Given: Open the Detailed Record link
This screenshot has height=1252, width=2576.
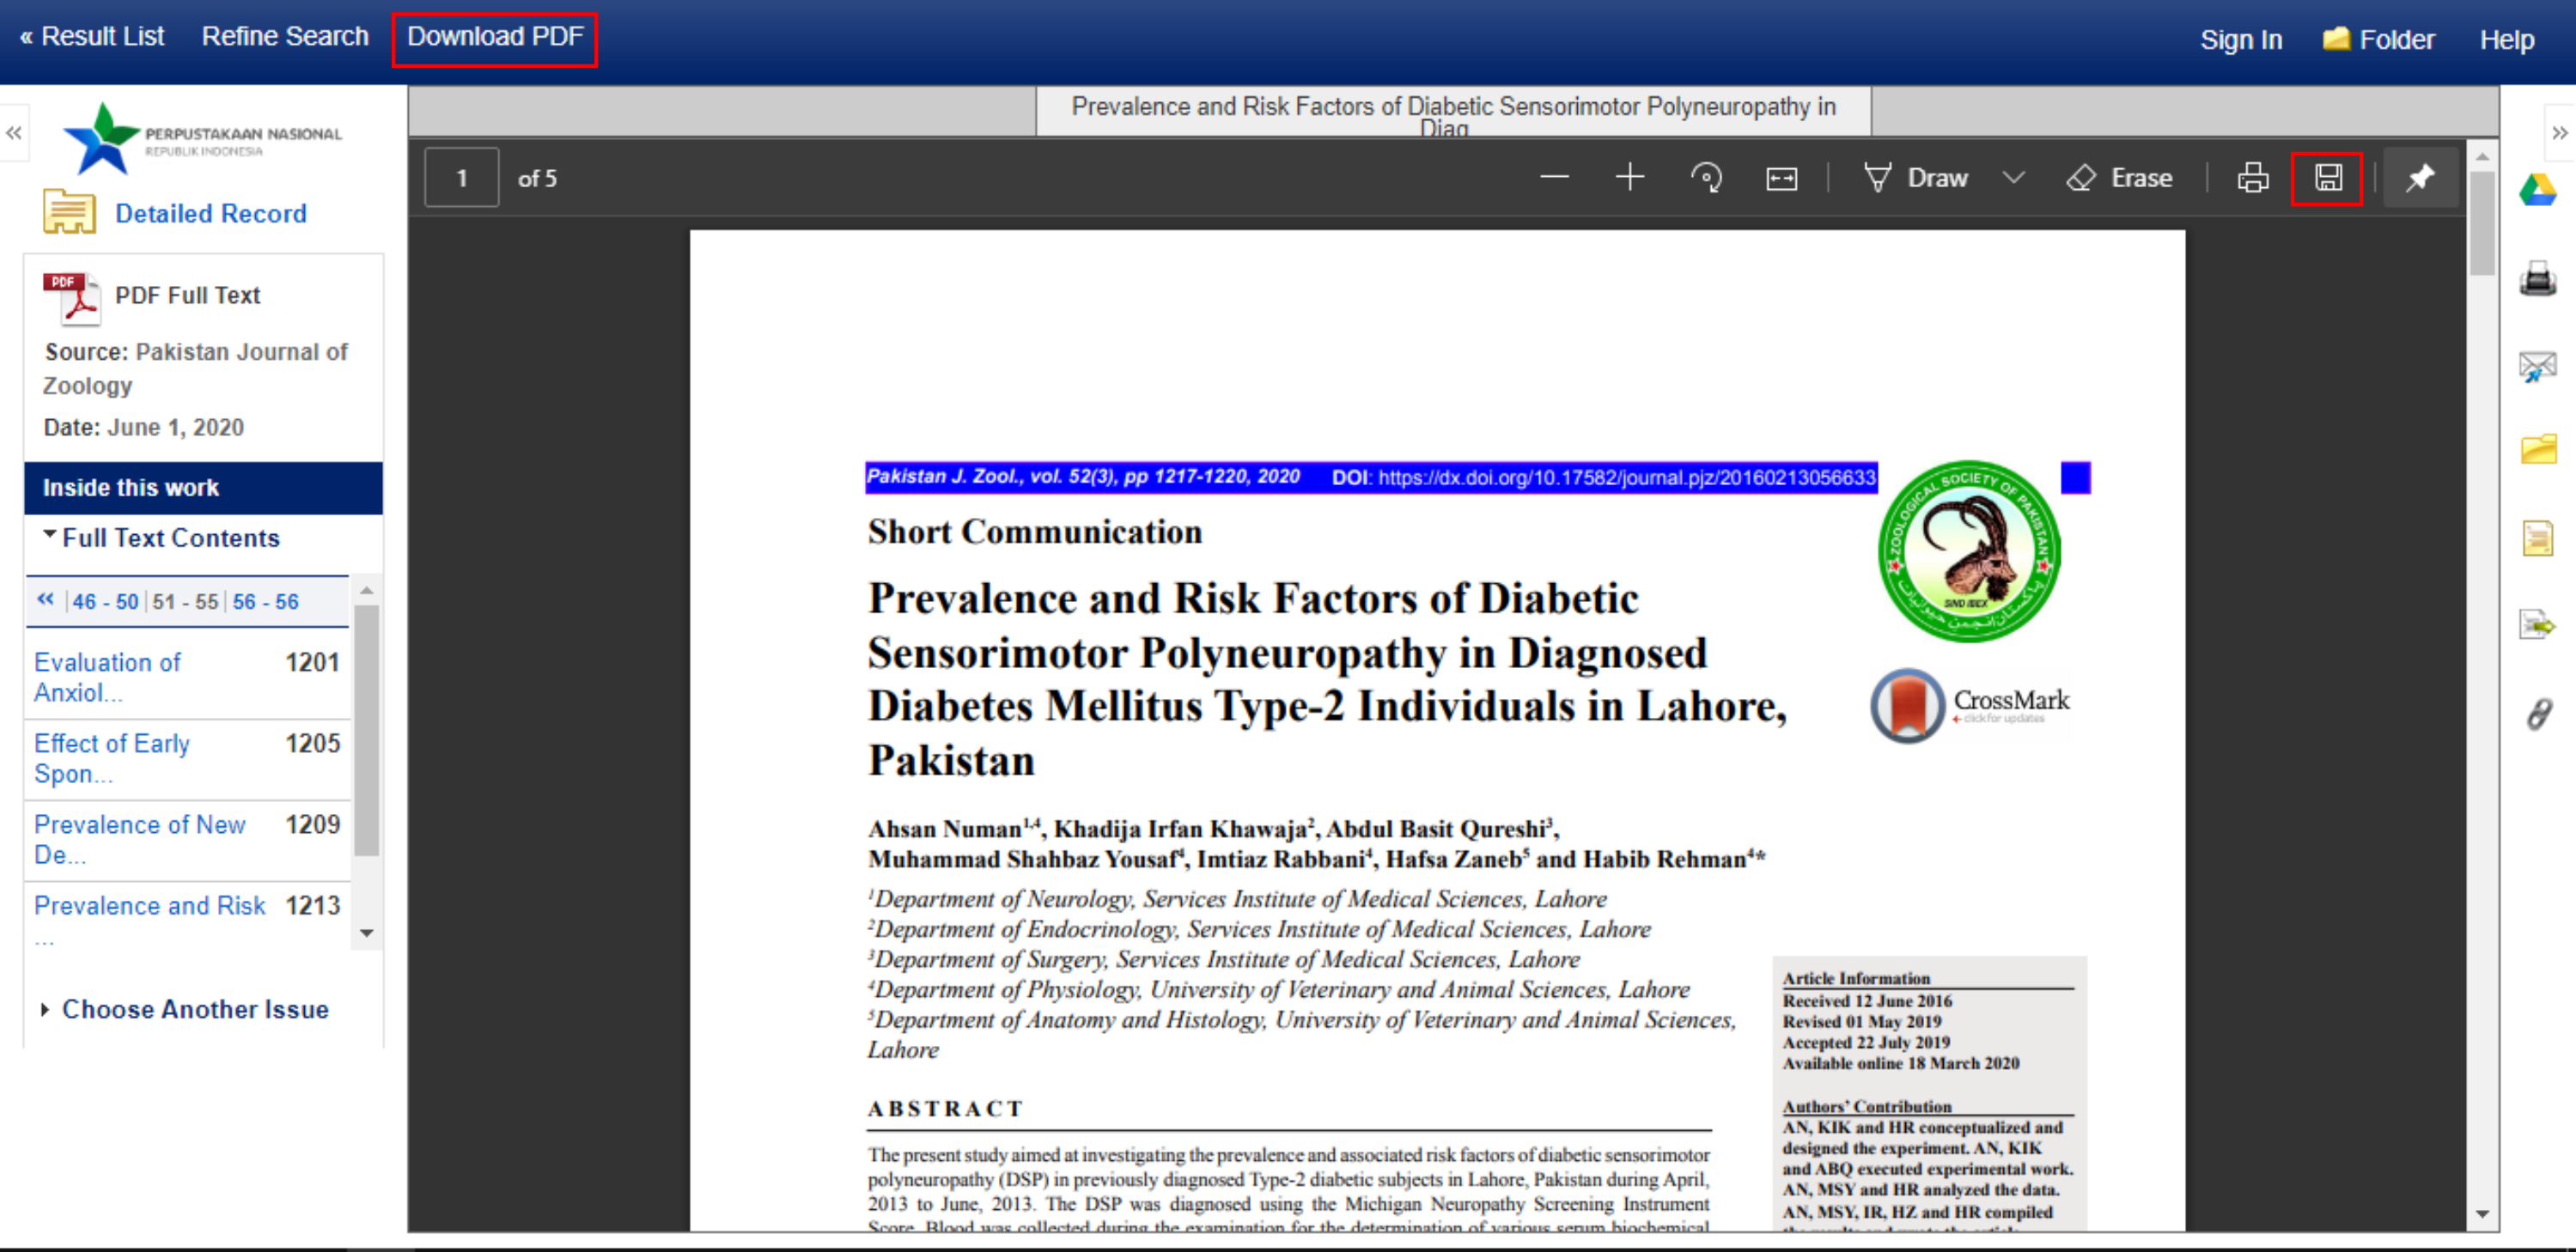Looking at the screenshot, I should pos(210,213).
